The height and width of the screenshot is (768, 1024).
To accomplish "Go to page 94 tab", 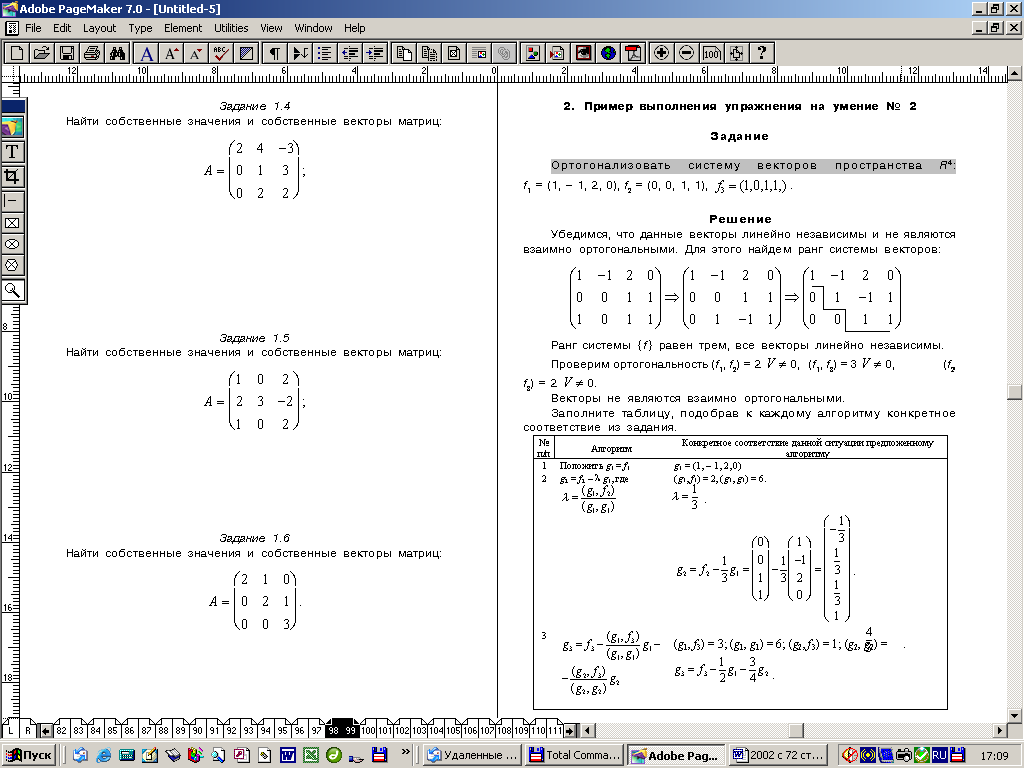I will [265, 730].
